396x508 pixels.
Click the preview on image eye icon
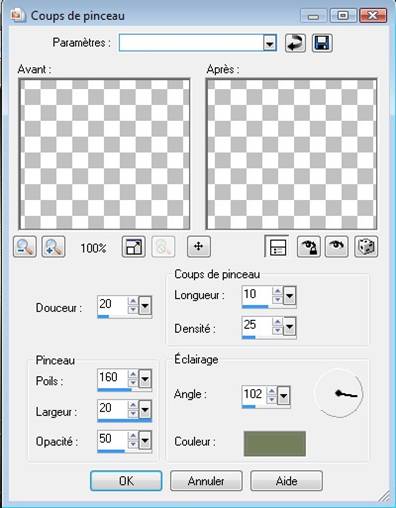[337, 247]
